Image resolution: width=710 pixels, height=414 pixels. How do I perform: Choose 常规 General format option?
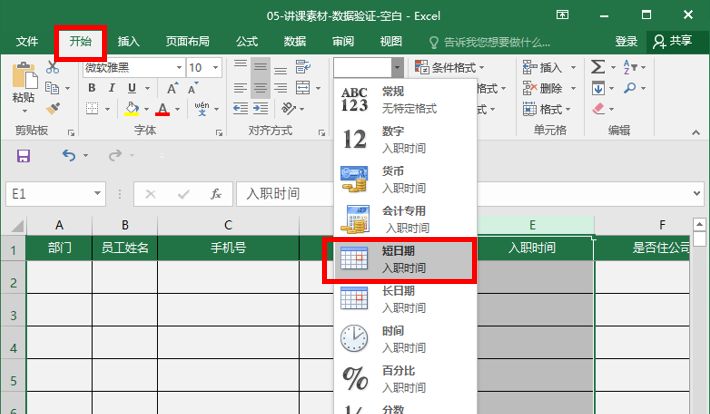(x=405, y=100)
